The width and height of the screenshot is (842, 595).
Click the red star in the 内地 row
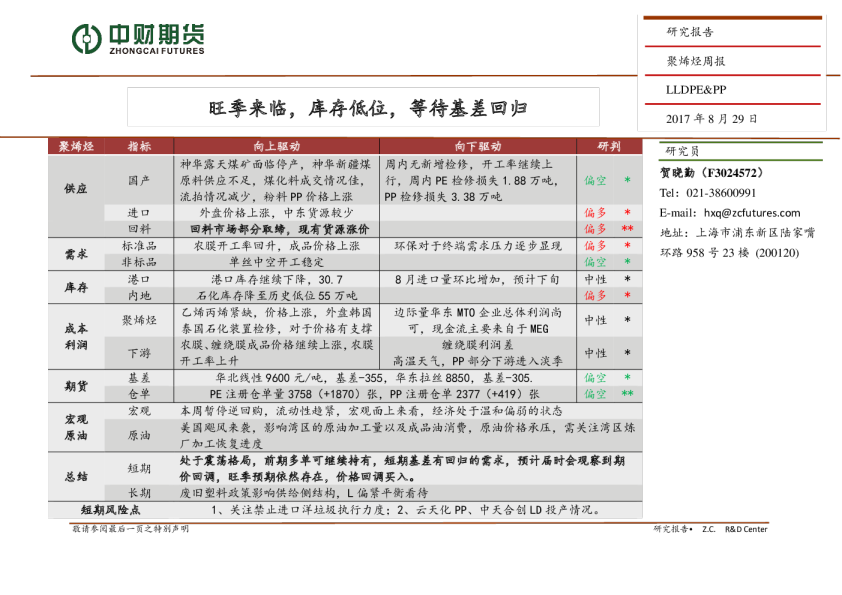pos(627,296)
